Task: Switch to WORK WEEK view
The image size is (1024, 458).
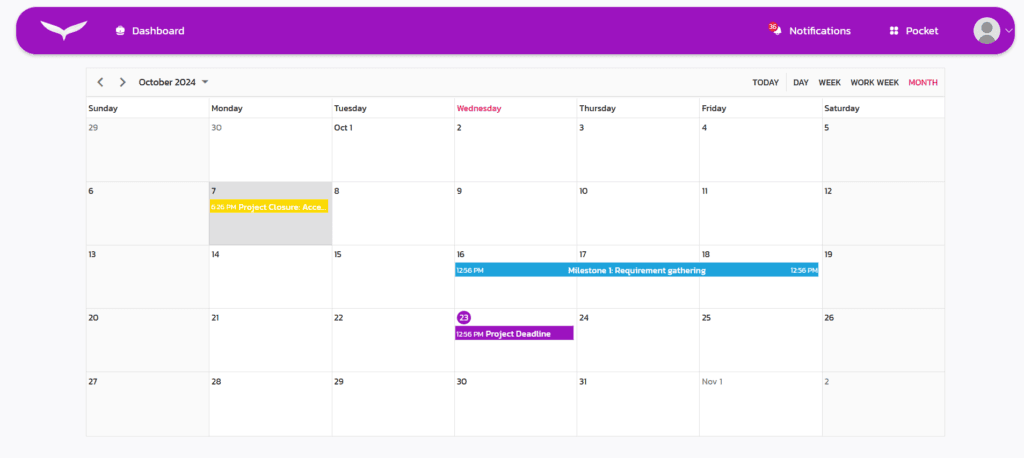Action: click(874, 82)
